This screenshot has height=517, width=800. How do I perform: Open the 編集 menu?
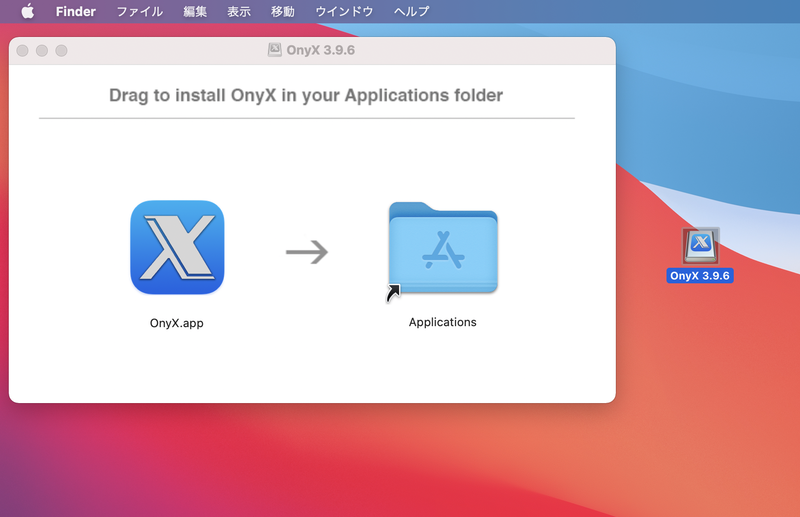[x=195, y=11]
